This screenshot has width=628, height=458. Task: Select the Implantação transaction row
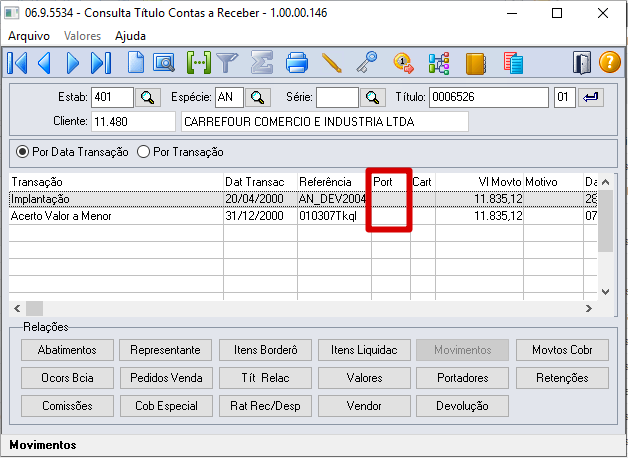tap(303, 199)
